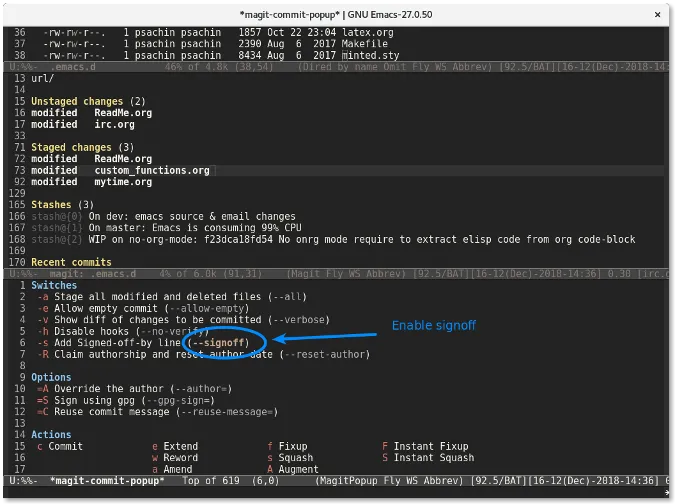This screenshot has width=675, height=504.
Task: Click the magit-commit-popup mode line buffer name
Action: point(107,481)
